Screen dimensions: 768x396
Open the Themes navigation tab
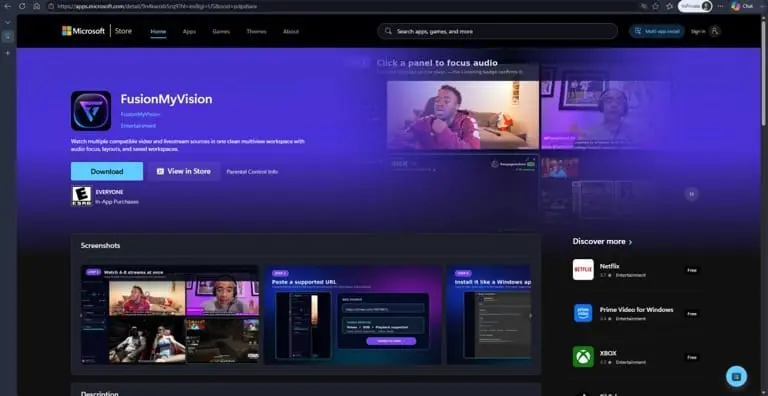256,31
